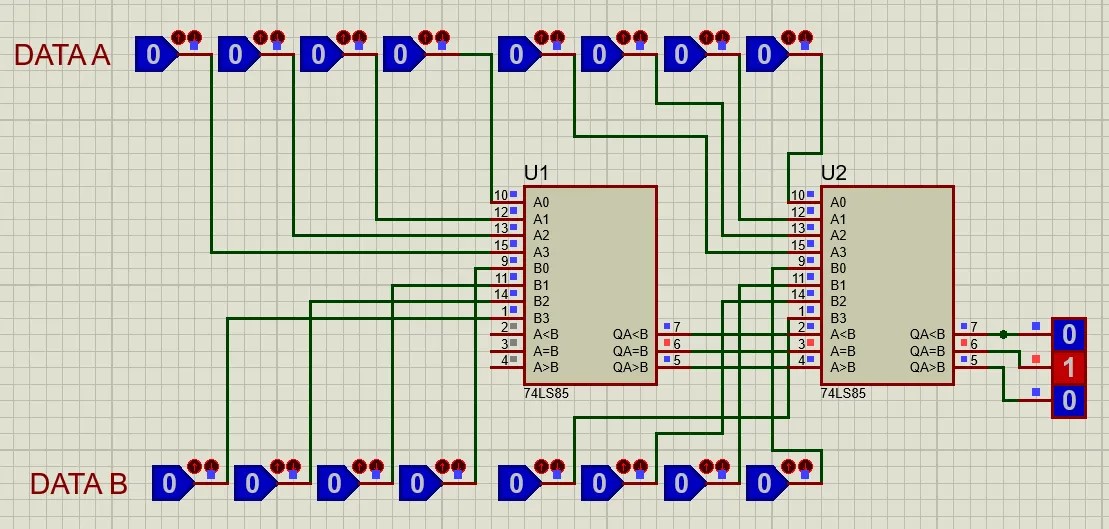Click up arrow on DATA A U2-A3 input
Image resolution: width=1109 pixels, height=529 pixels.
pyautogui.click(x=542, y=37)
